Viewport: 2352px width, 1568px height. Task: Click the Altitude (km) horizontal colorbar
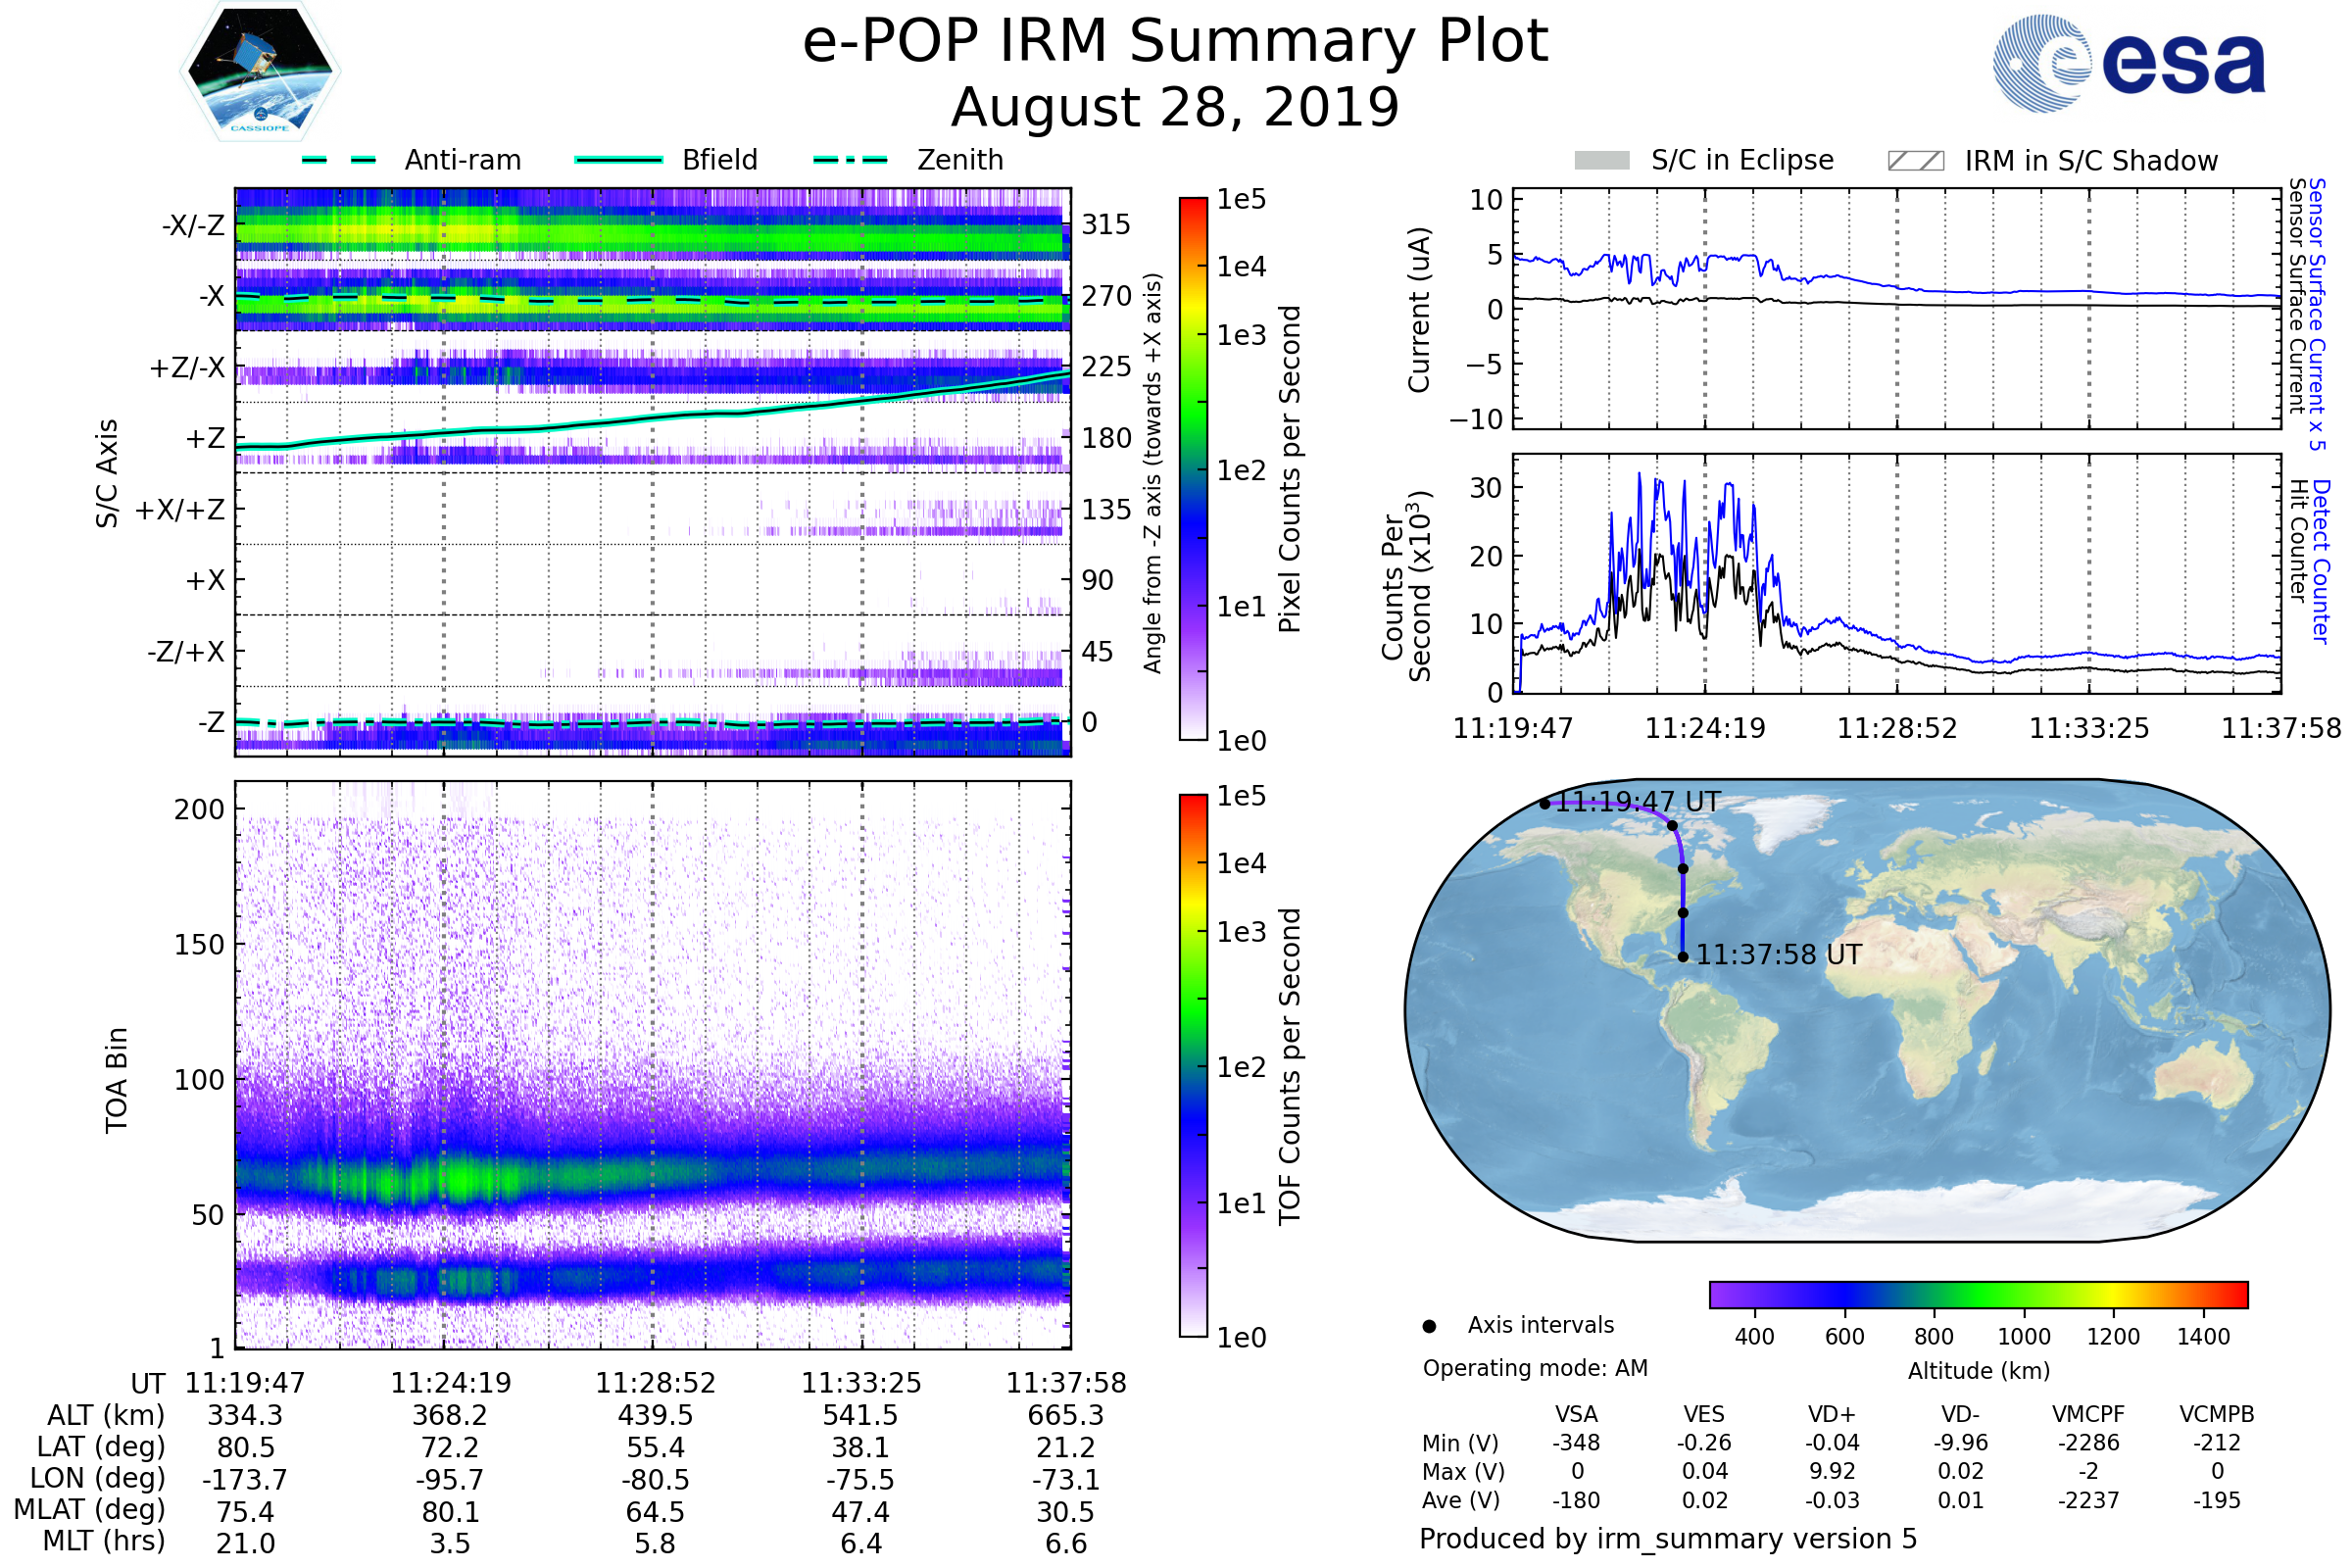(x=1978, y=1294)
